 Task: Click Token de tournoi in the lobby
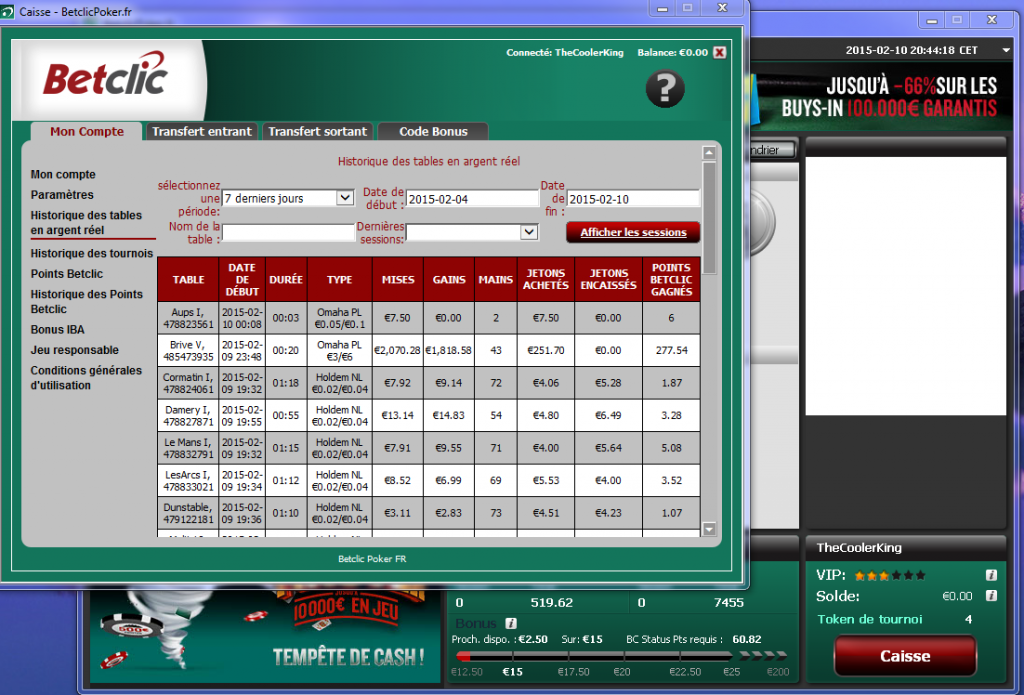click(870, 619)
